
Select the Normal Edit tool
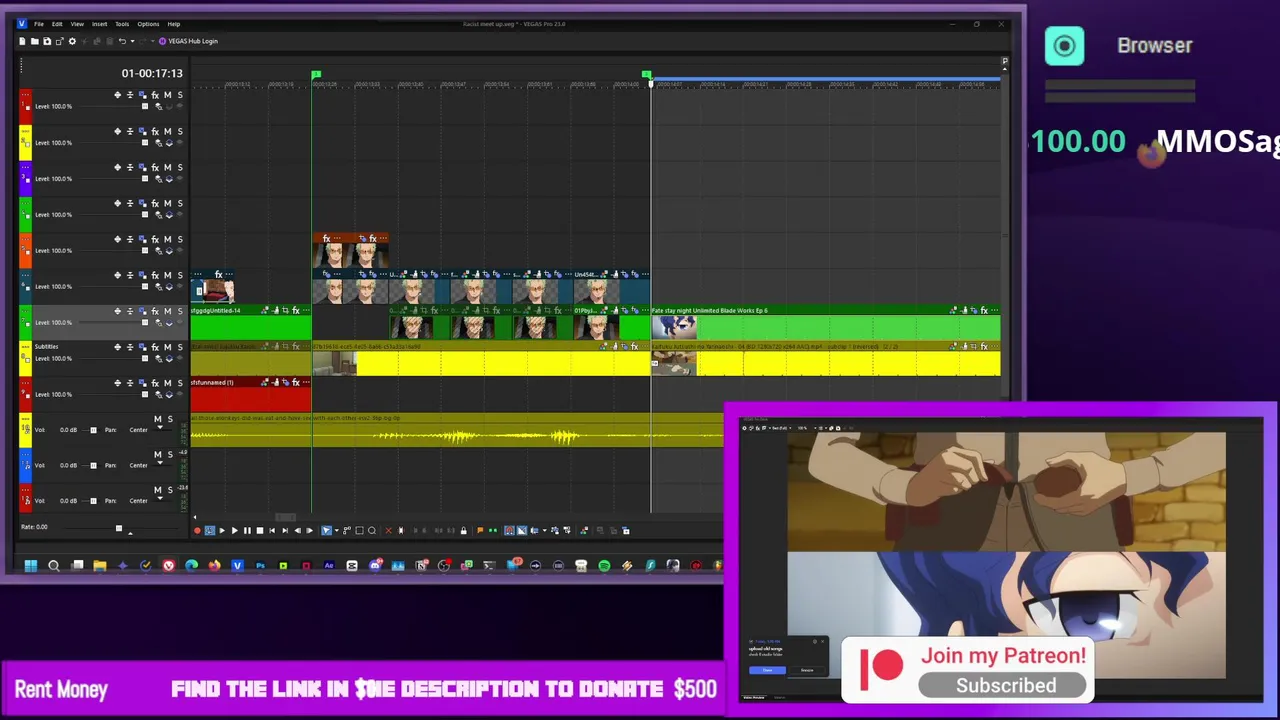tap(326, 530)
